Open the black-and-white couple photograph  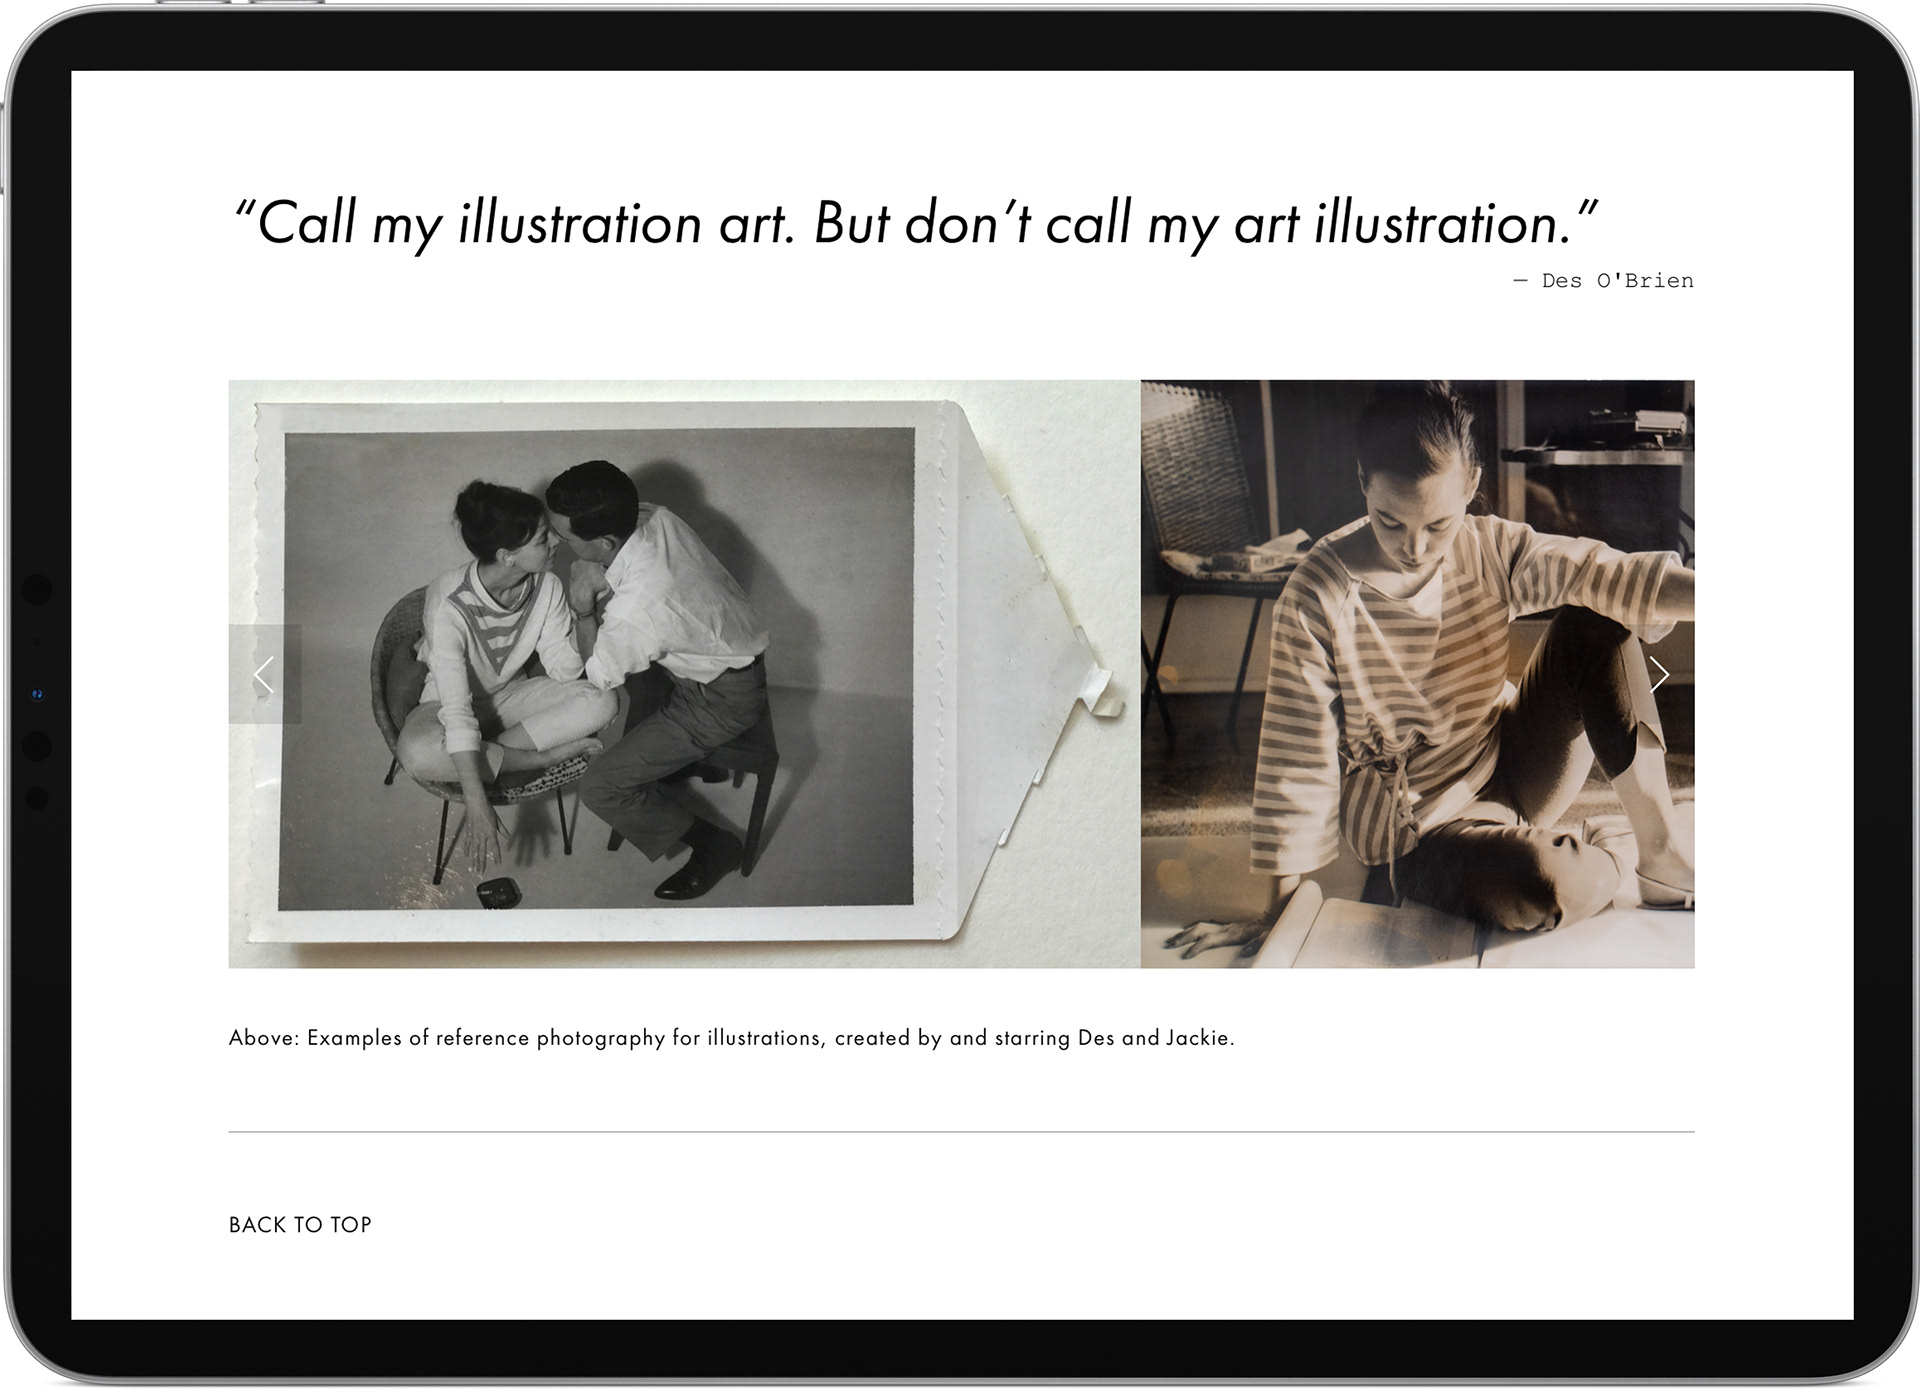[x=684, y=674]
